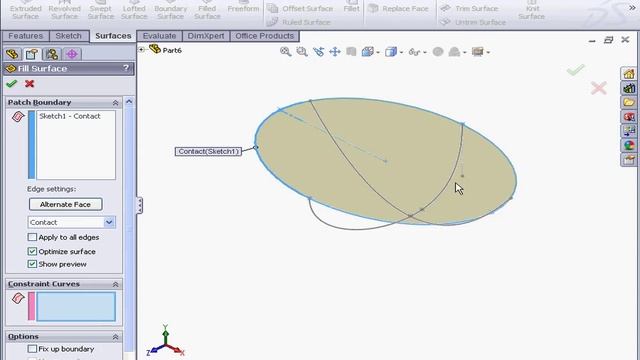The height and width of the screenshot is (360, 640).
Task: Select the Pan view icon
Action: coord(335,52)
